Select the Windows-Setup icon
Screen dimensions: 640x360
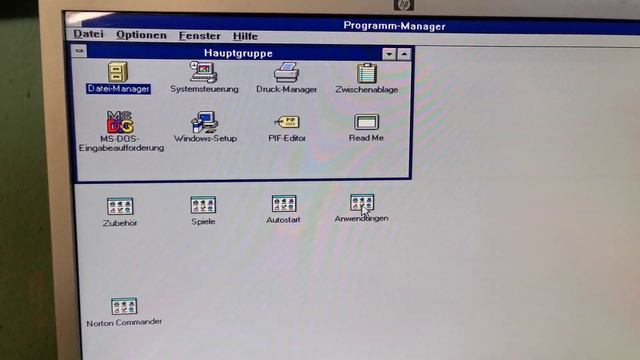pos(204,122)
